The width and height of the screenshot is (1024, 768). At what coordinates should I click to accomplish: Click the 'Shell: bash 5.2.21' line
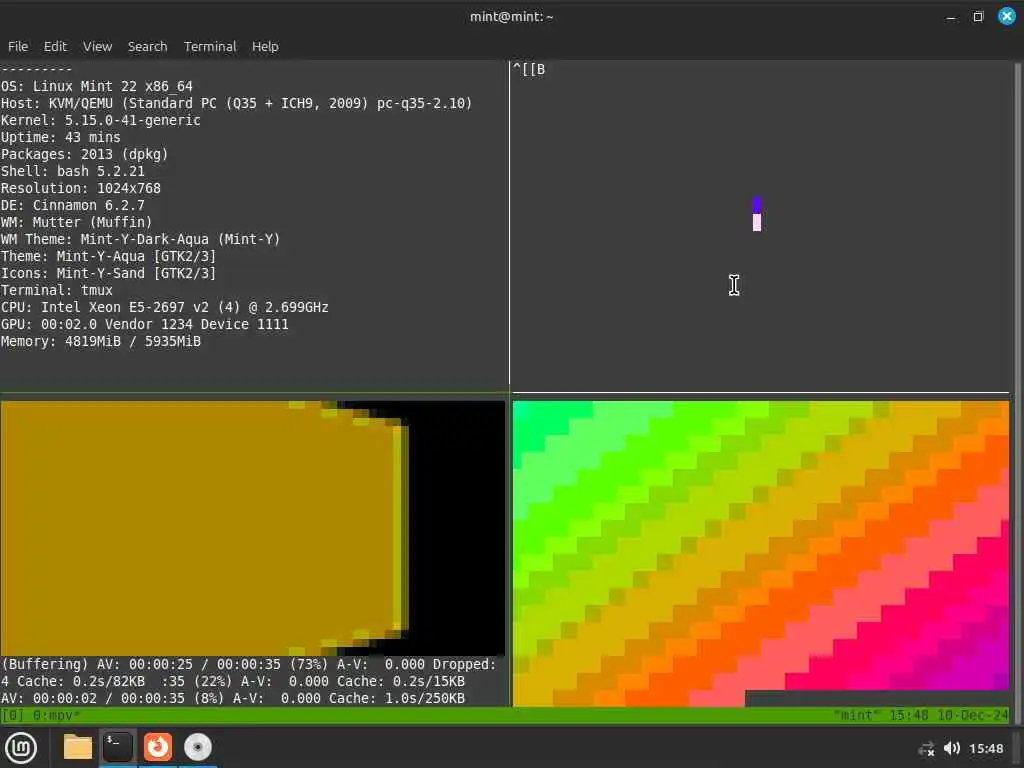[72, 171]
